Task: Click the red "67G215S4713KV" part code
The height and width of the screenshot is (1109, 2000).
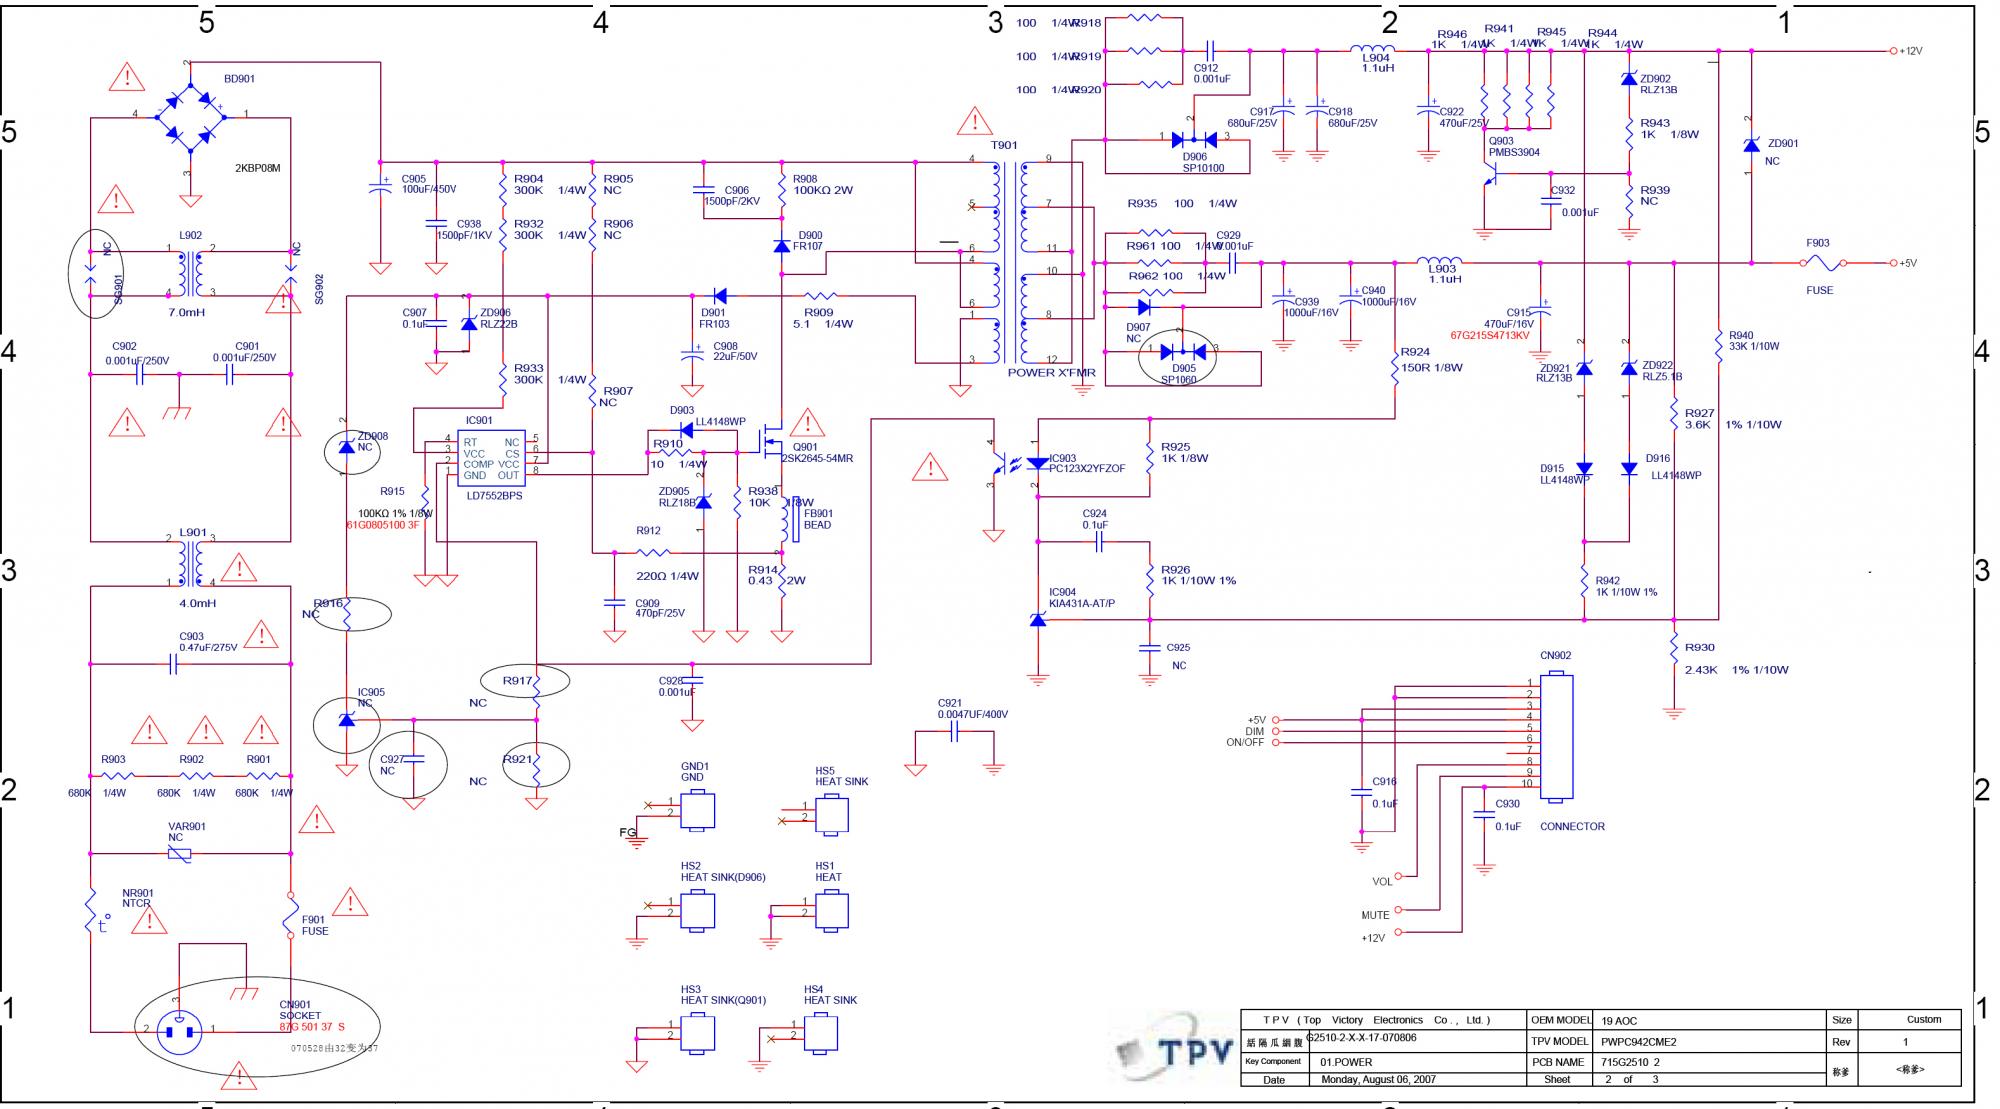Action: tap(1490, 335)
